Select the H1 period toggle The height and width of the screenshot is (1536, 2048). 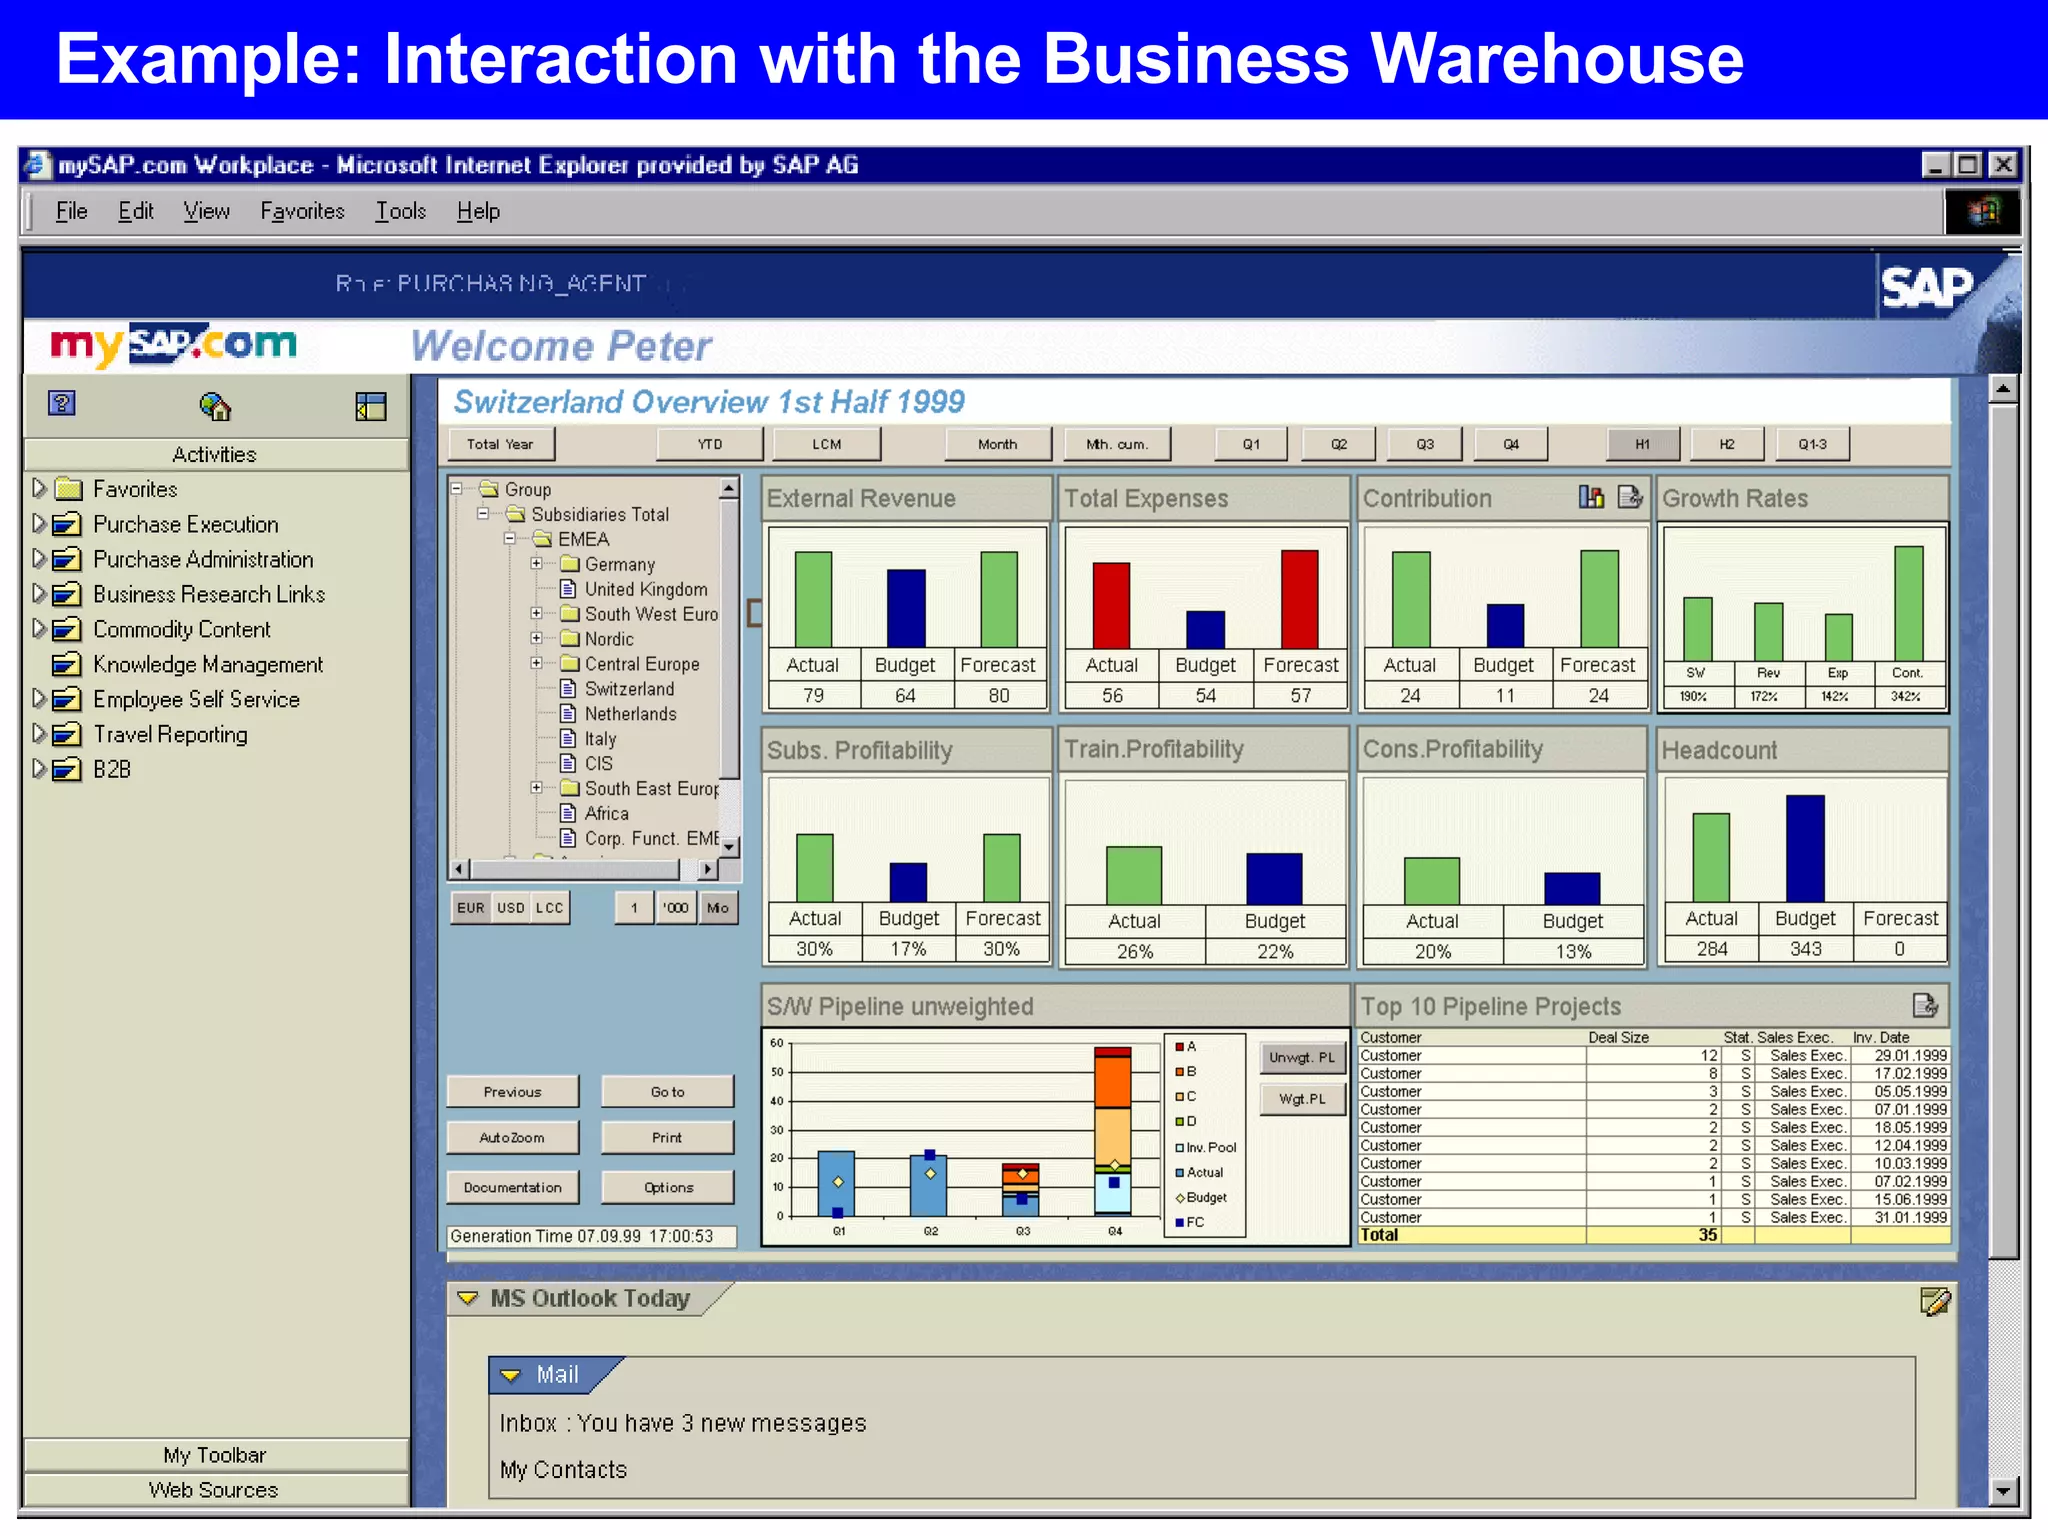click(x=1643, y=444)
